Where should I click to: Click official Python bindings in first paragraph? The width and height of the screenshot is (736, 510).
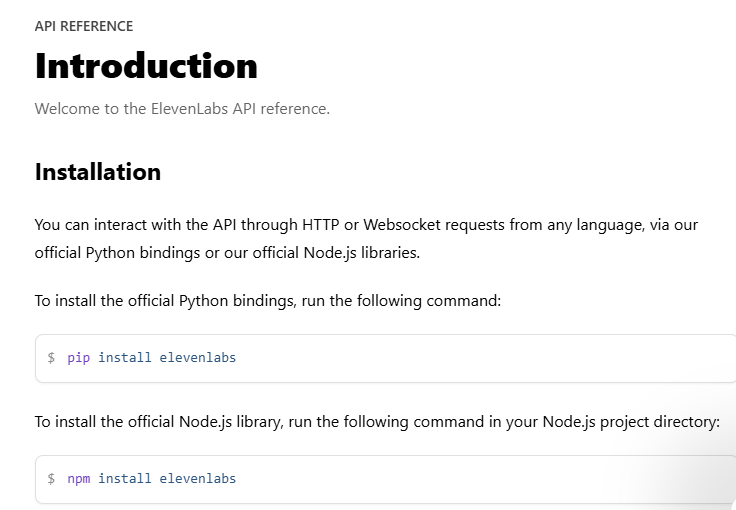click(x=117, y=253)
